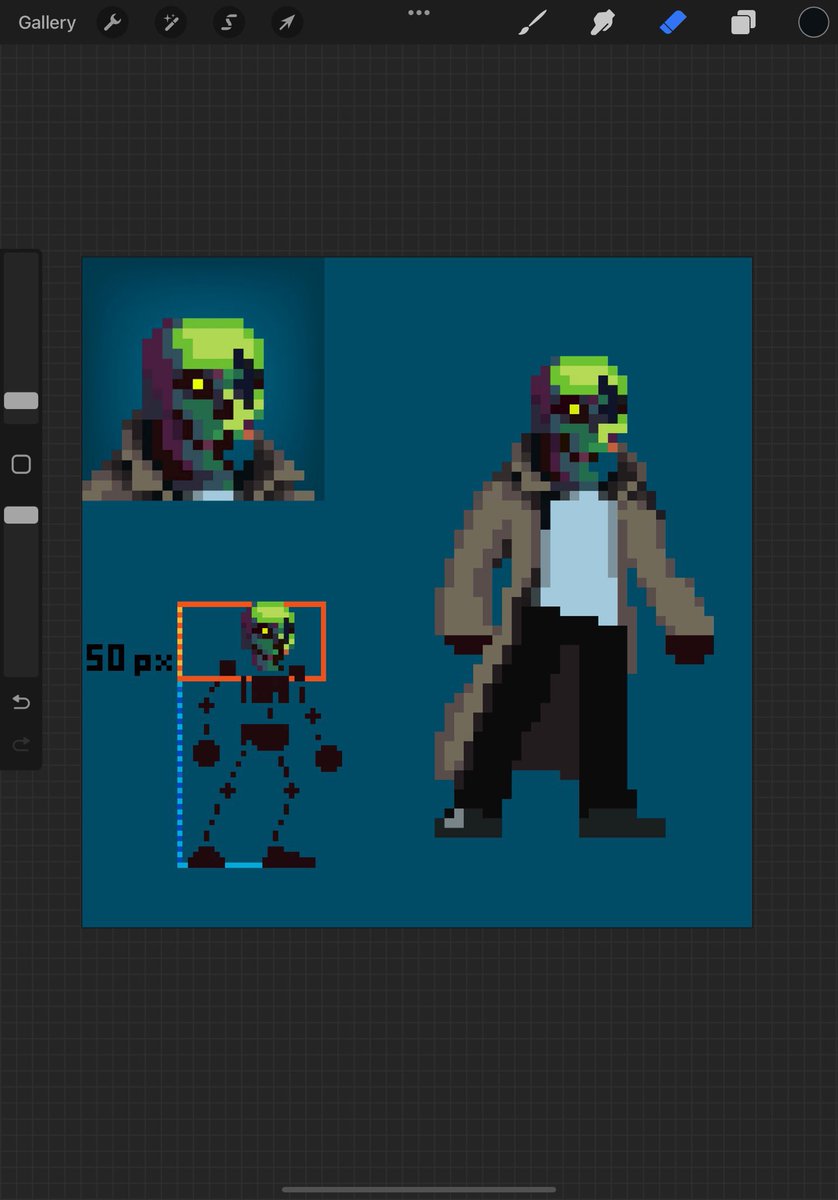This screenshot has height=1200, width=838.
Task: Open the color picker circle
Action: click(x=813, y=22)
